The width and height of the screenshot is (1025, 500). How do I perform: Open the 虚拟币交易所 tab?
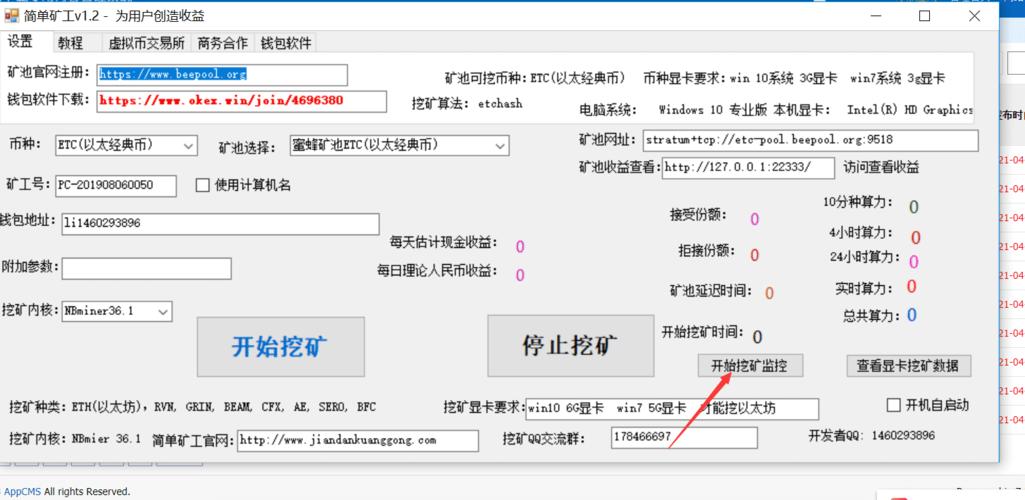[x=146, y=43]
